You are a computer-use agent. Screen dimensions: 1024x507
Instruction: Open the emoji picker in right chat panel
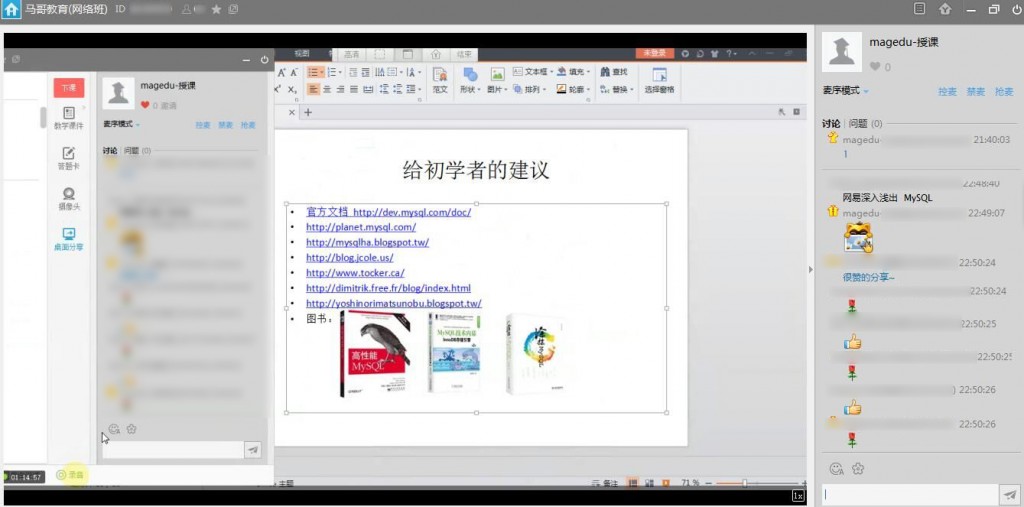click(x=836, y=468)
